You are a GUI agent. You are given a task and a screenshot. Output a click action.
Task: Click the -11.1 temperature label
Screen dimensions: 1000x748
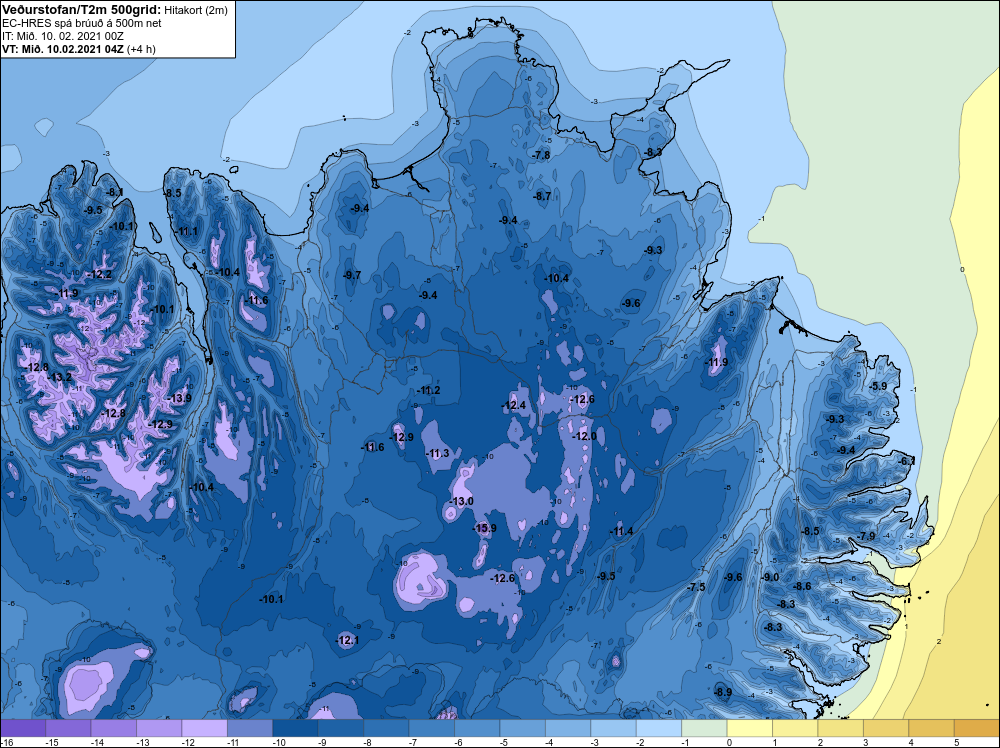point(186,231)
